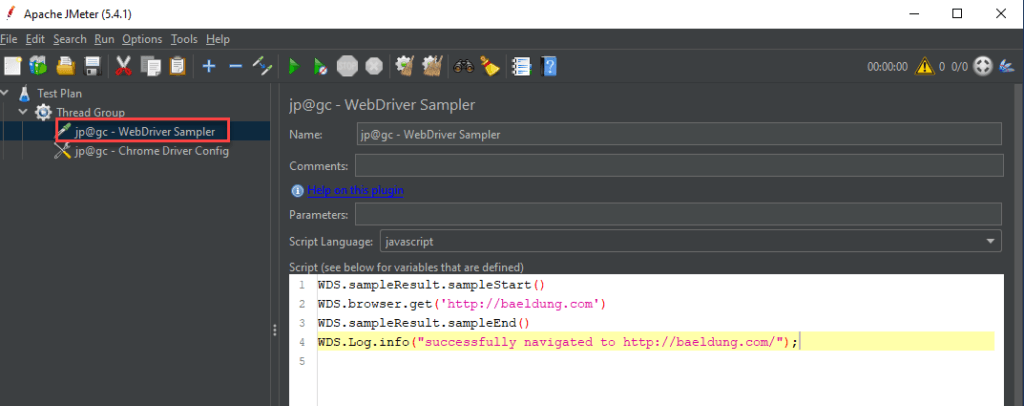Screen dimensions: 1024x406
Task: Create a new test plan
Action: (x=13, y=66)
